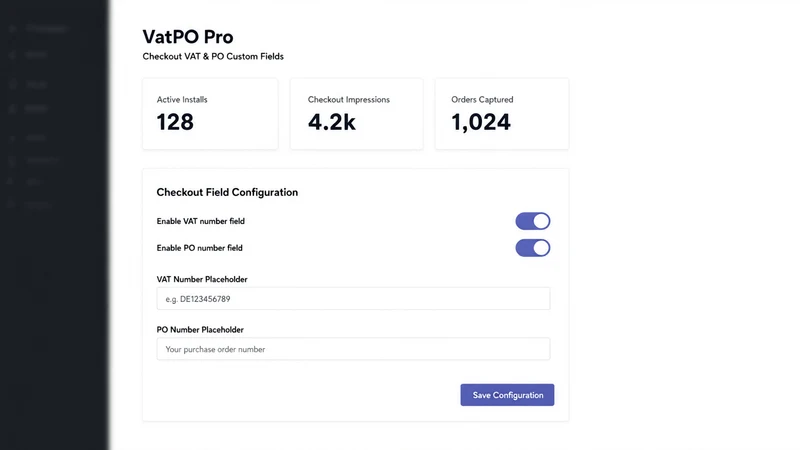Click the VAT Number Placeholder input
Screen dimensions: 800x450
coord(353,298)
